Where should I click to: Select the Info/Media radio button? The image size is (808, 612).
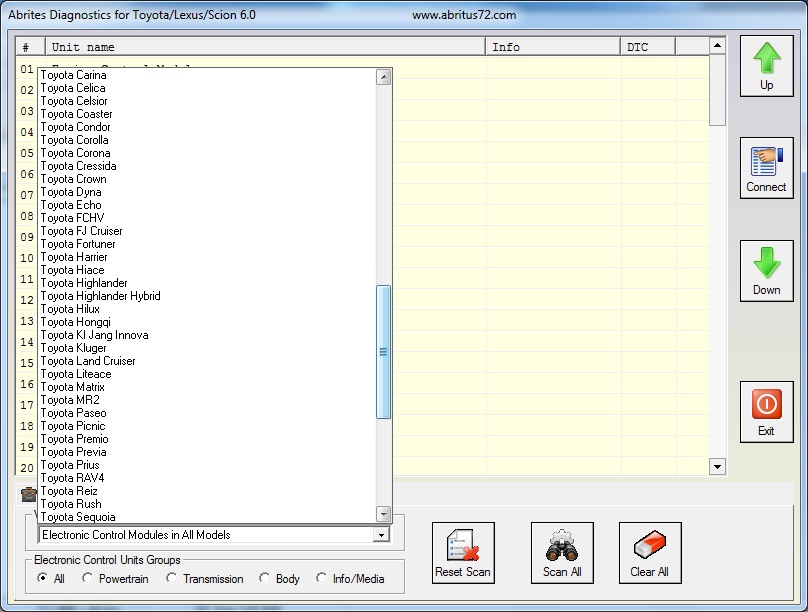click(322, 578)
